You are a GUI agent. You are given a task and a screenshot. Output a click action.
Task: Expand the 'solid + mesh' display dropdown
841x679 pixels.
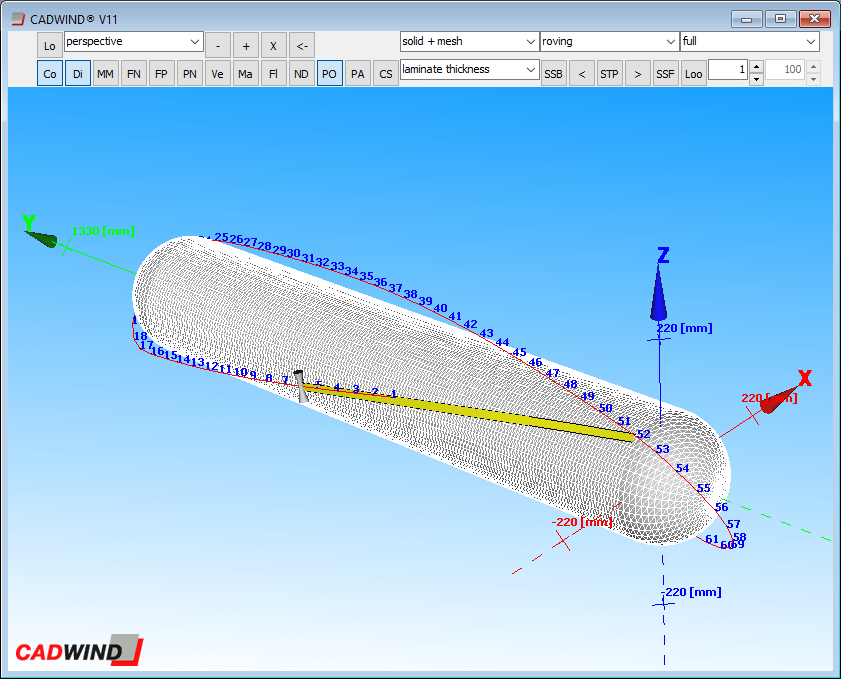(x=469, y=42)
